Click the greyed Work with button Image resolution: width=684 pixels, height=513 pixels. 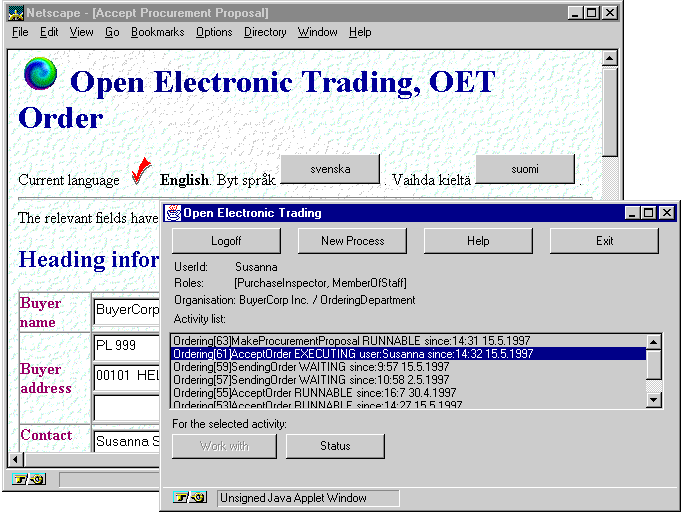pos(224,446)
